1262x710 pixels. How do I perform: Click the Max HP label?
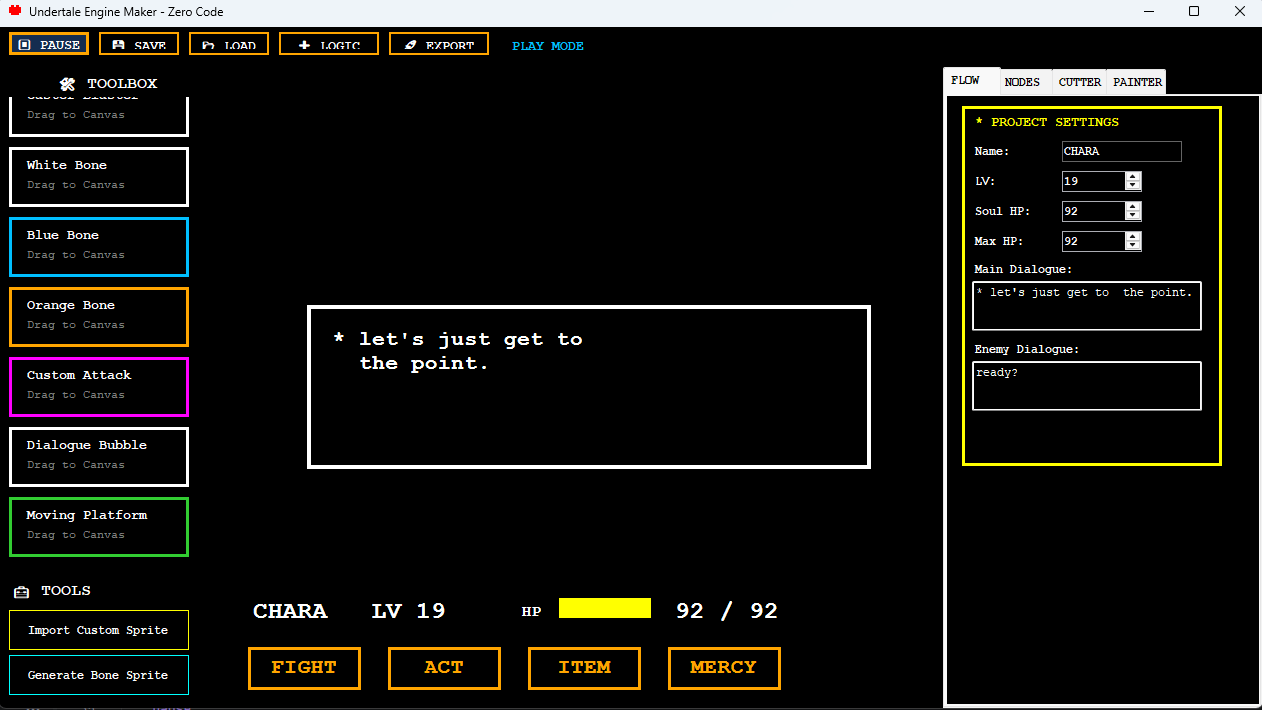(999, 242)
